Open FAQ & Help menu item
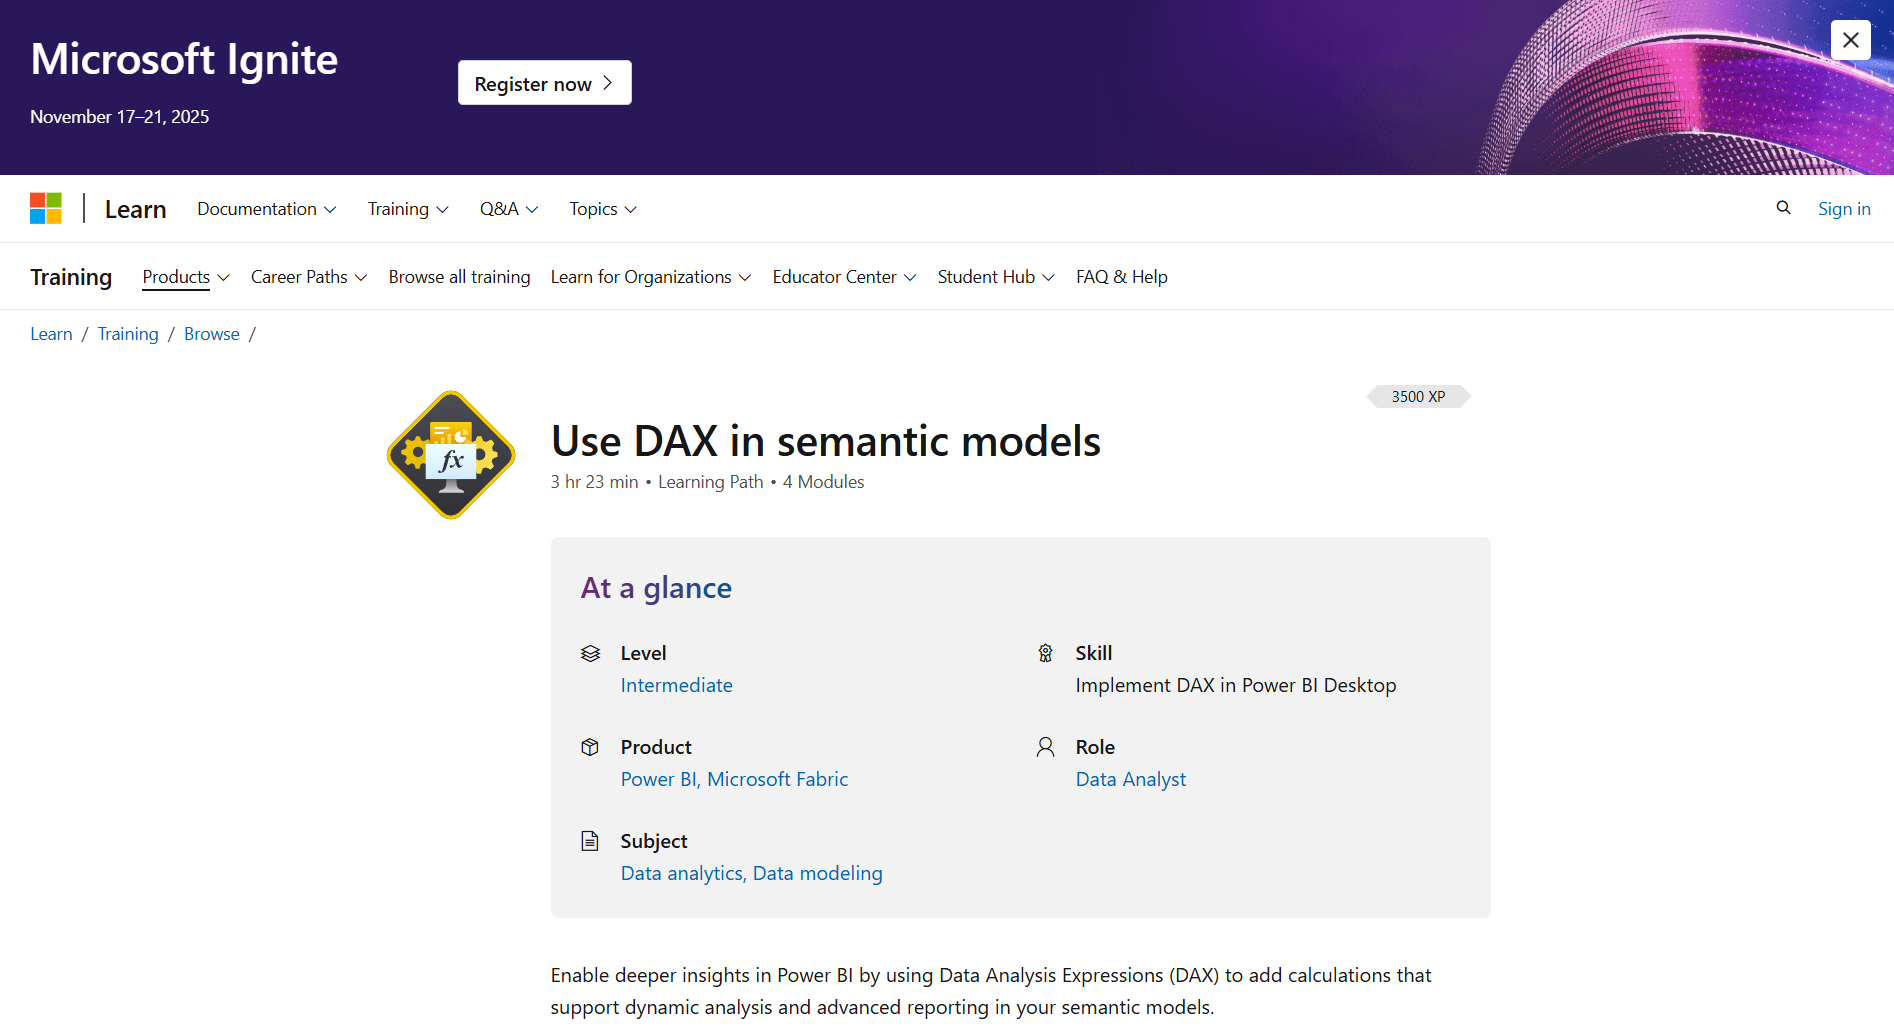1894x1028 pixels. tap(1121, 277)
